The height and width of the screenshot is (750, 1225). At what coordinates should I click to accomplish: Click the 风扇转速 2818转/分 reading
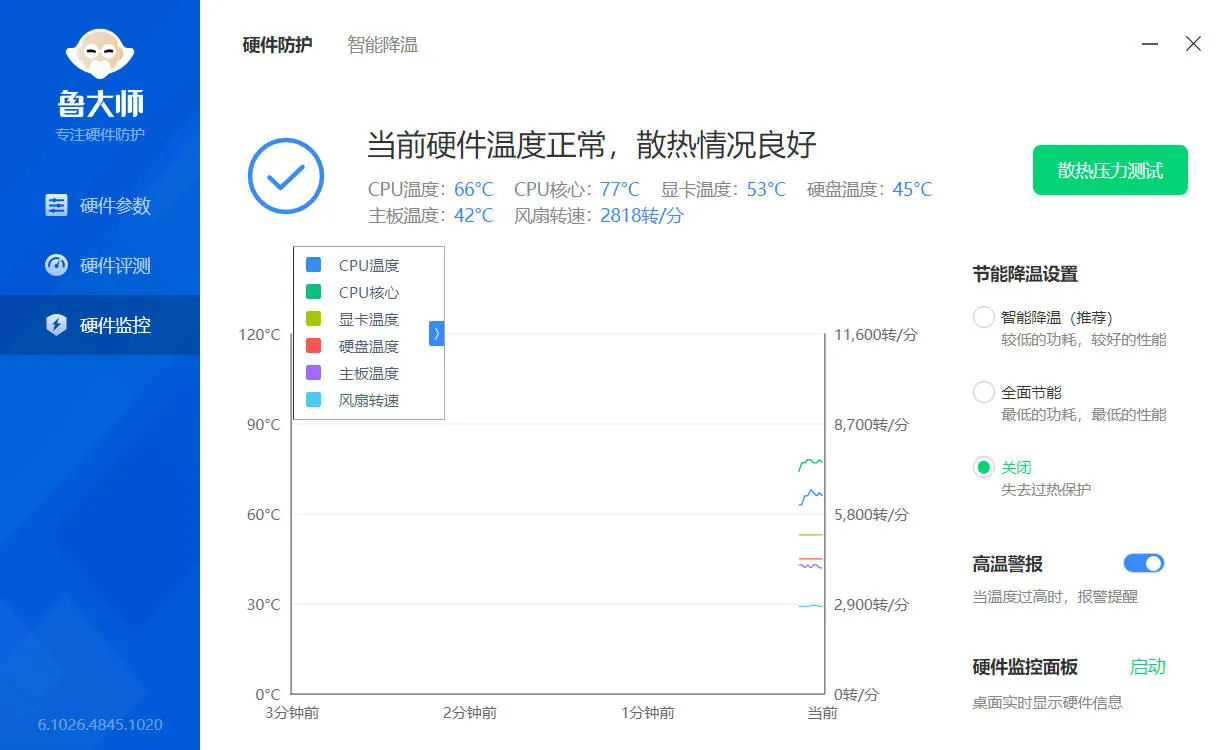click(x=599, y=215)
